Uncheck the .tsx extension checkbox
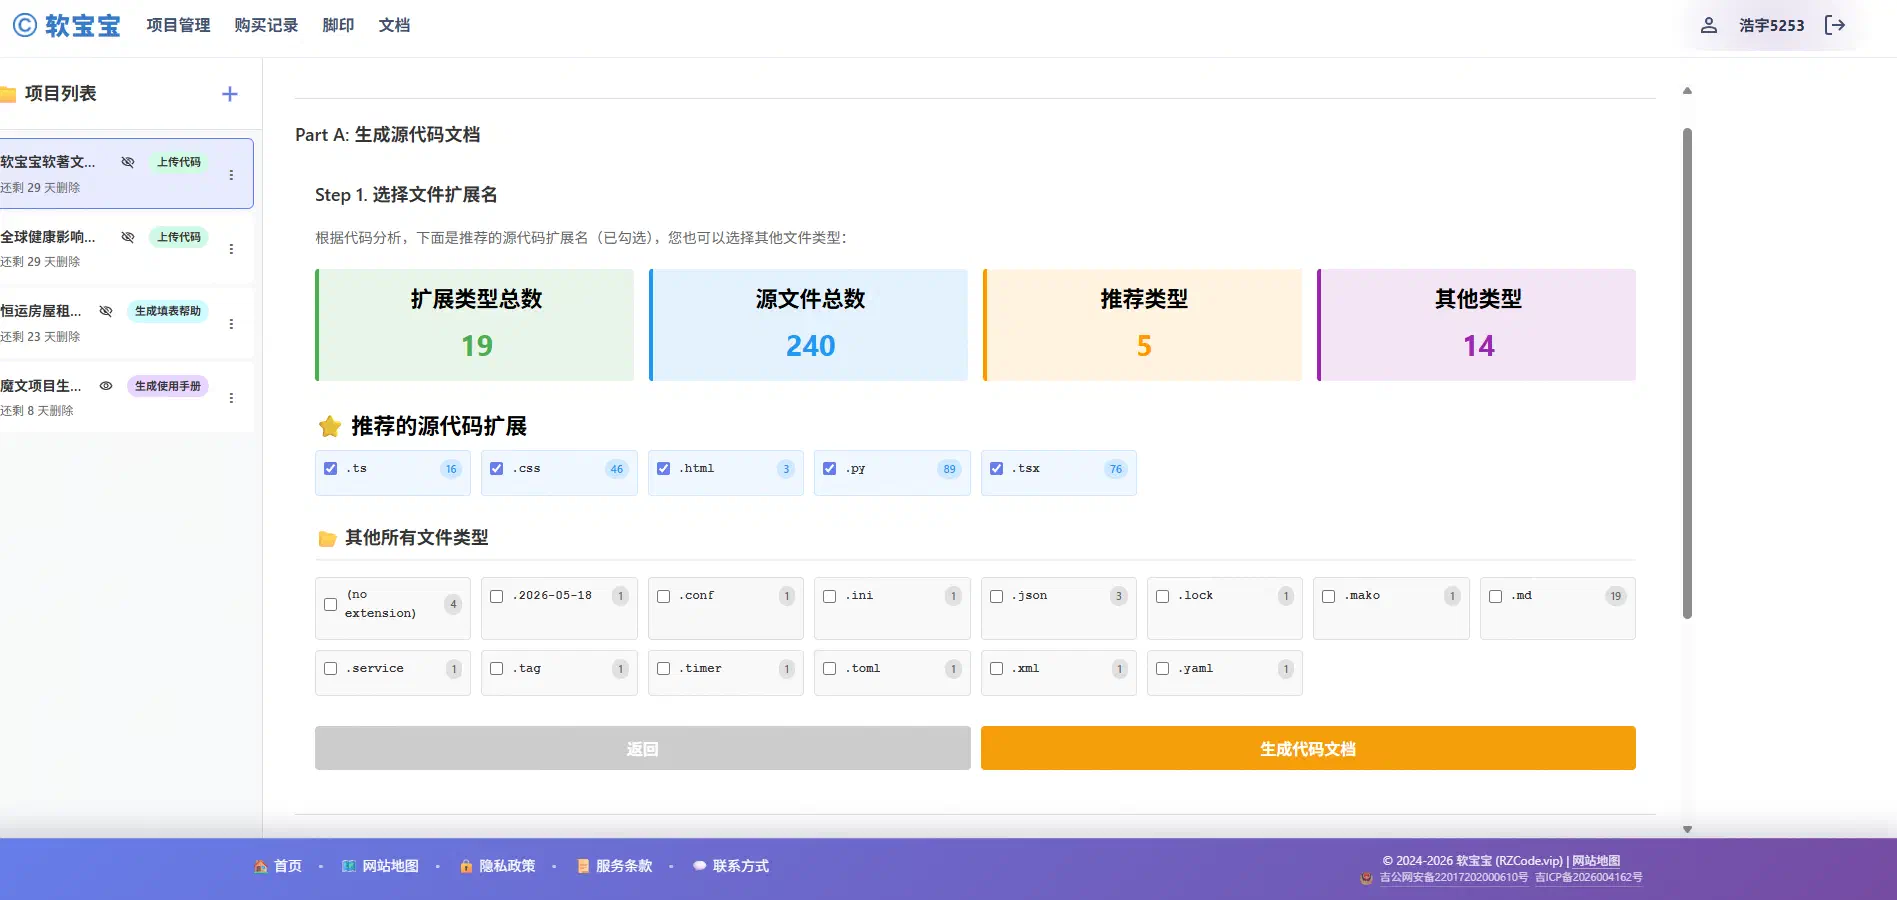 pos(997,468)
